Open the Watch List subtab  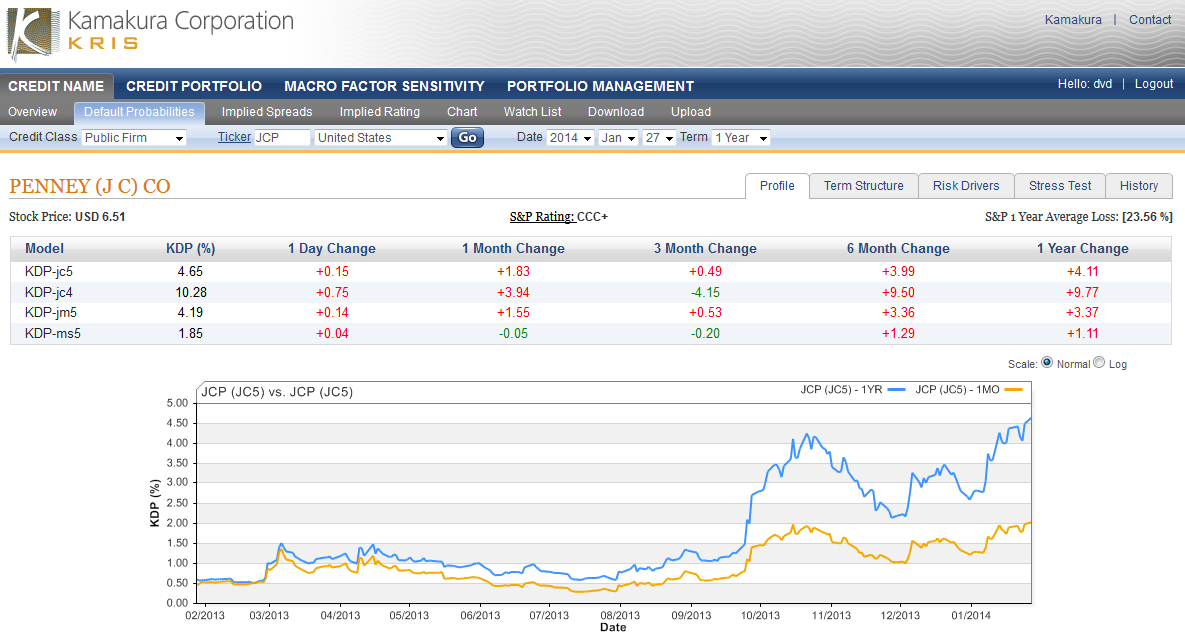coord(533,112)
